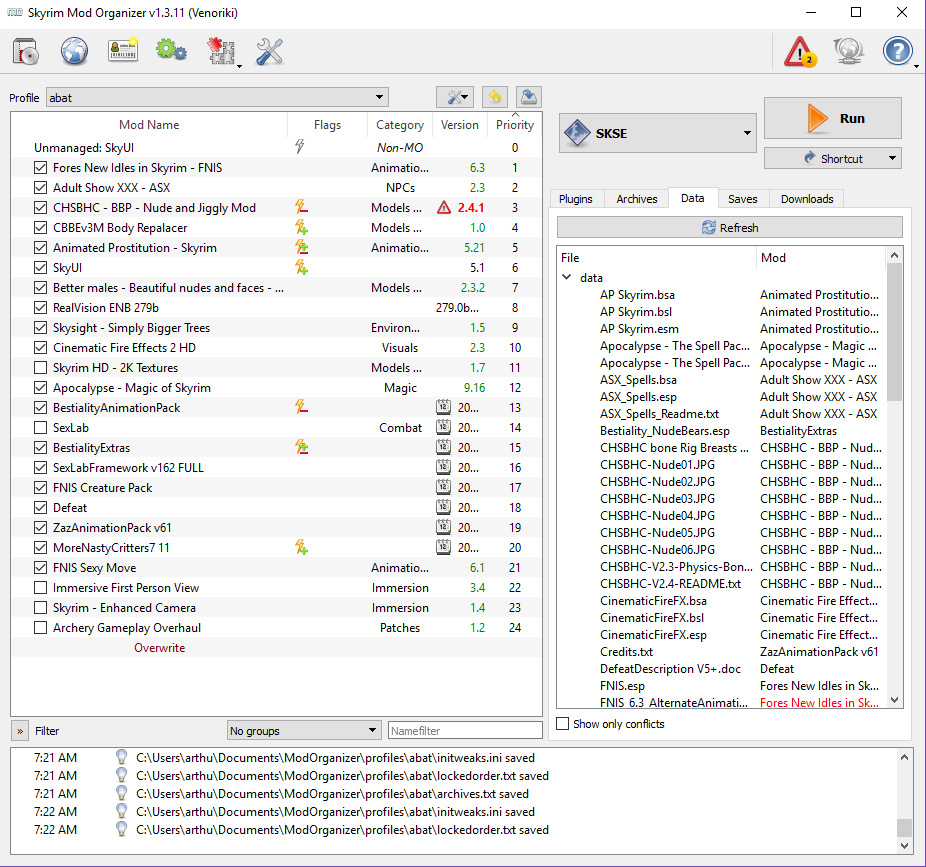Open the No groups dropdown
The image size is (926, 867).
coord(304,731)
